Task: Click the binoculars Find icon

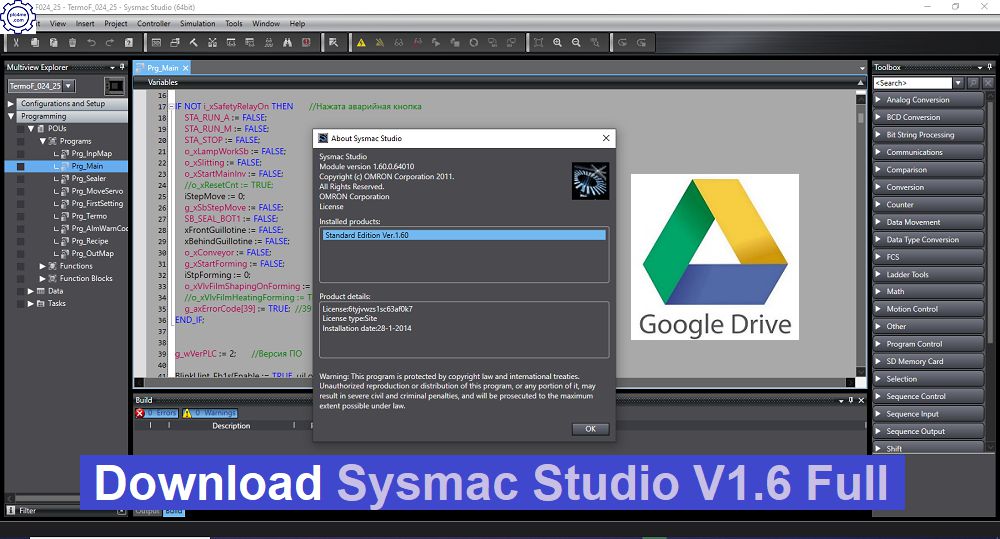Action: click(286, 42)
